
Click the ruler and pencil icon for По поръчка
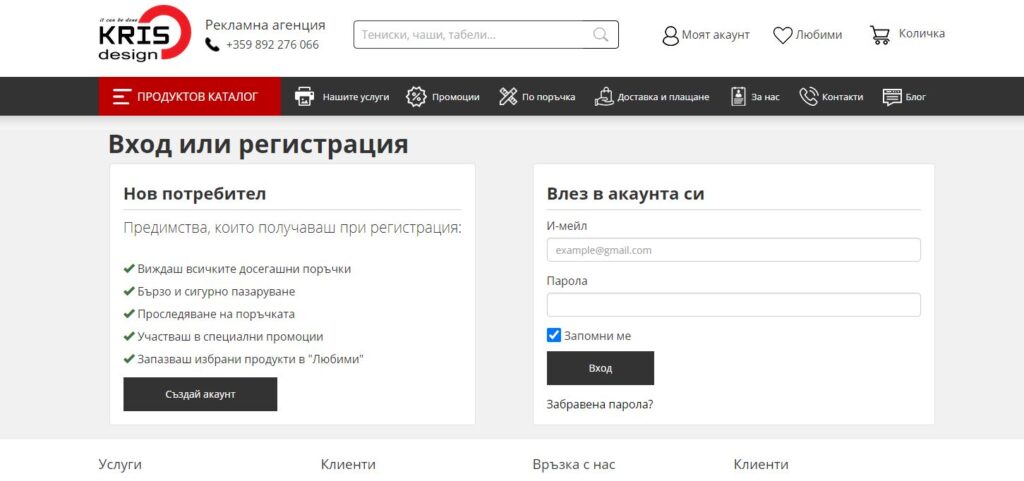508,97
